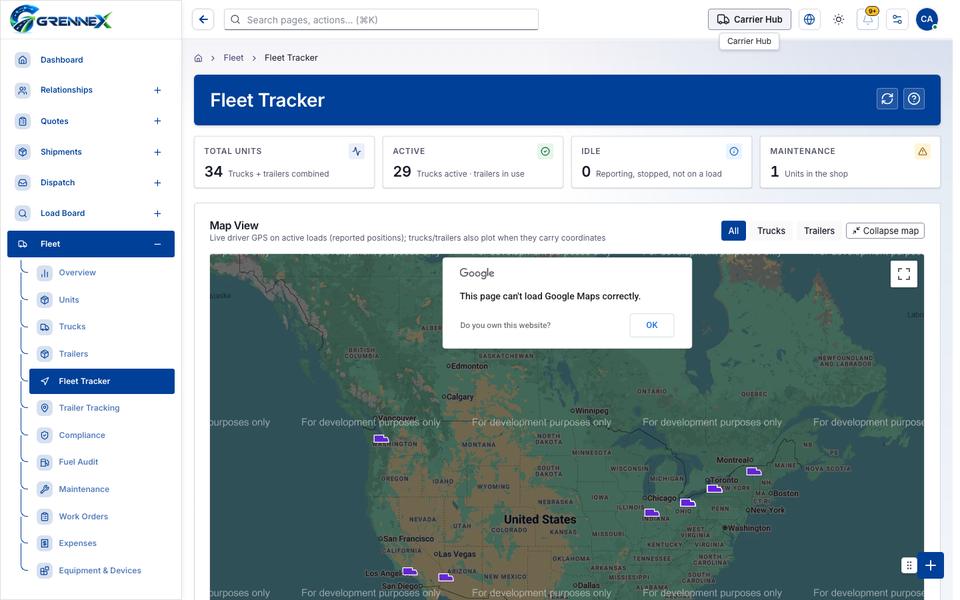
Task: Select the truck marker near Toronto
Action: pyautogui.click(x=714, y=489)
